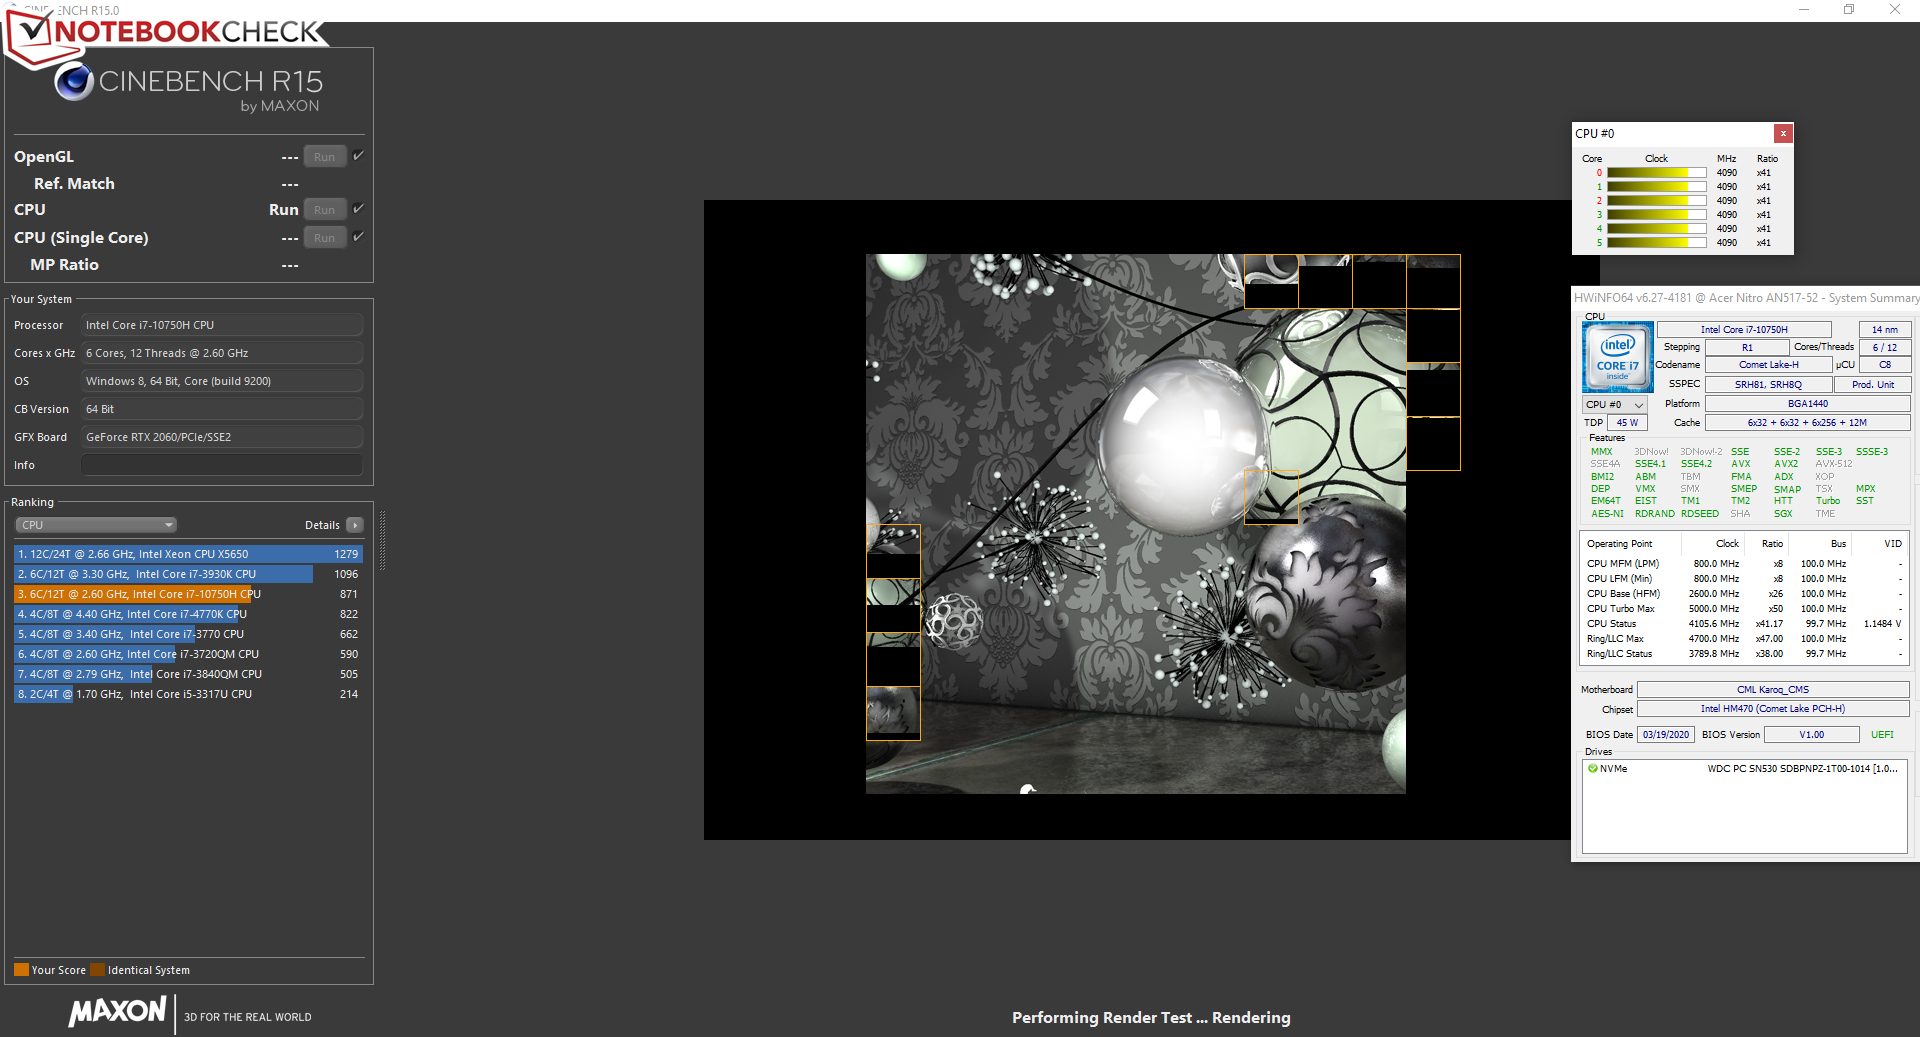Image resolution: width=1920 pixels, height=1037 pixels.
Task: Select the WDC PC SN530 drive entry
Action: coord(1744,769)
